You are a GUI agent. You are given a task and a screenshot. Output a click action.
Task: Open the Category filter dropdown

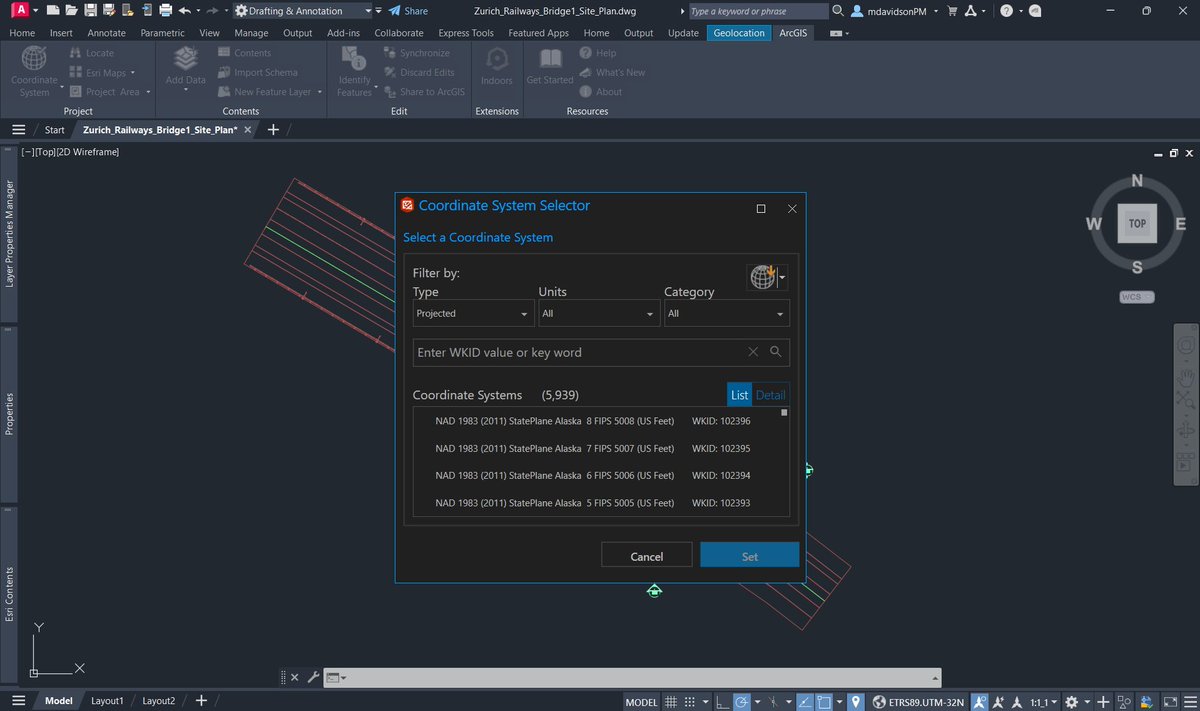point(727,314)
